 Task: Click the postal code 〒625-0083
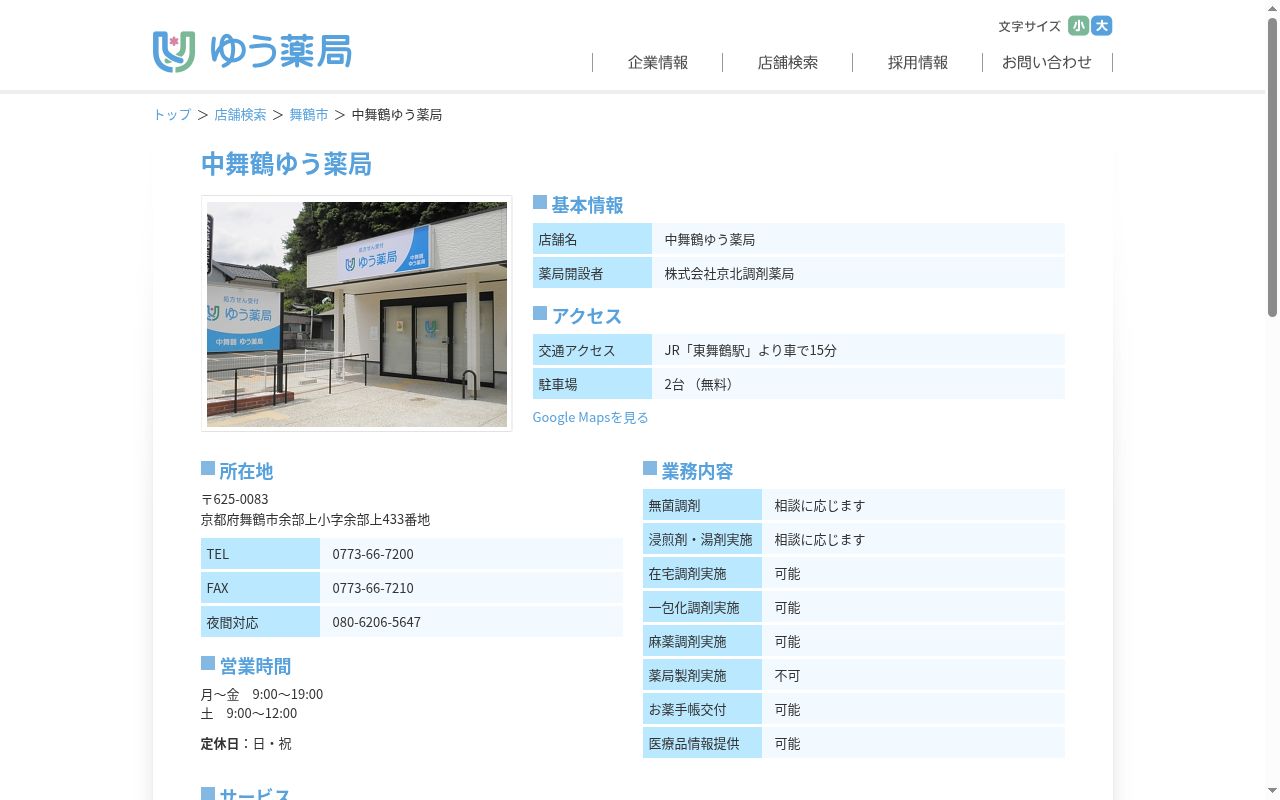tap(234, 499)
